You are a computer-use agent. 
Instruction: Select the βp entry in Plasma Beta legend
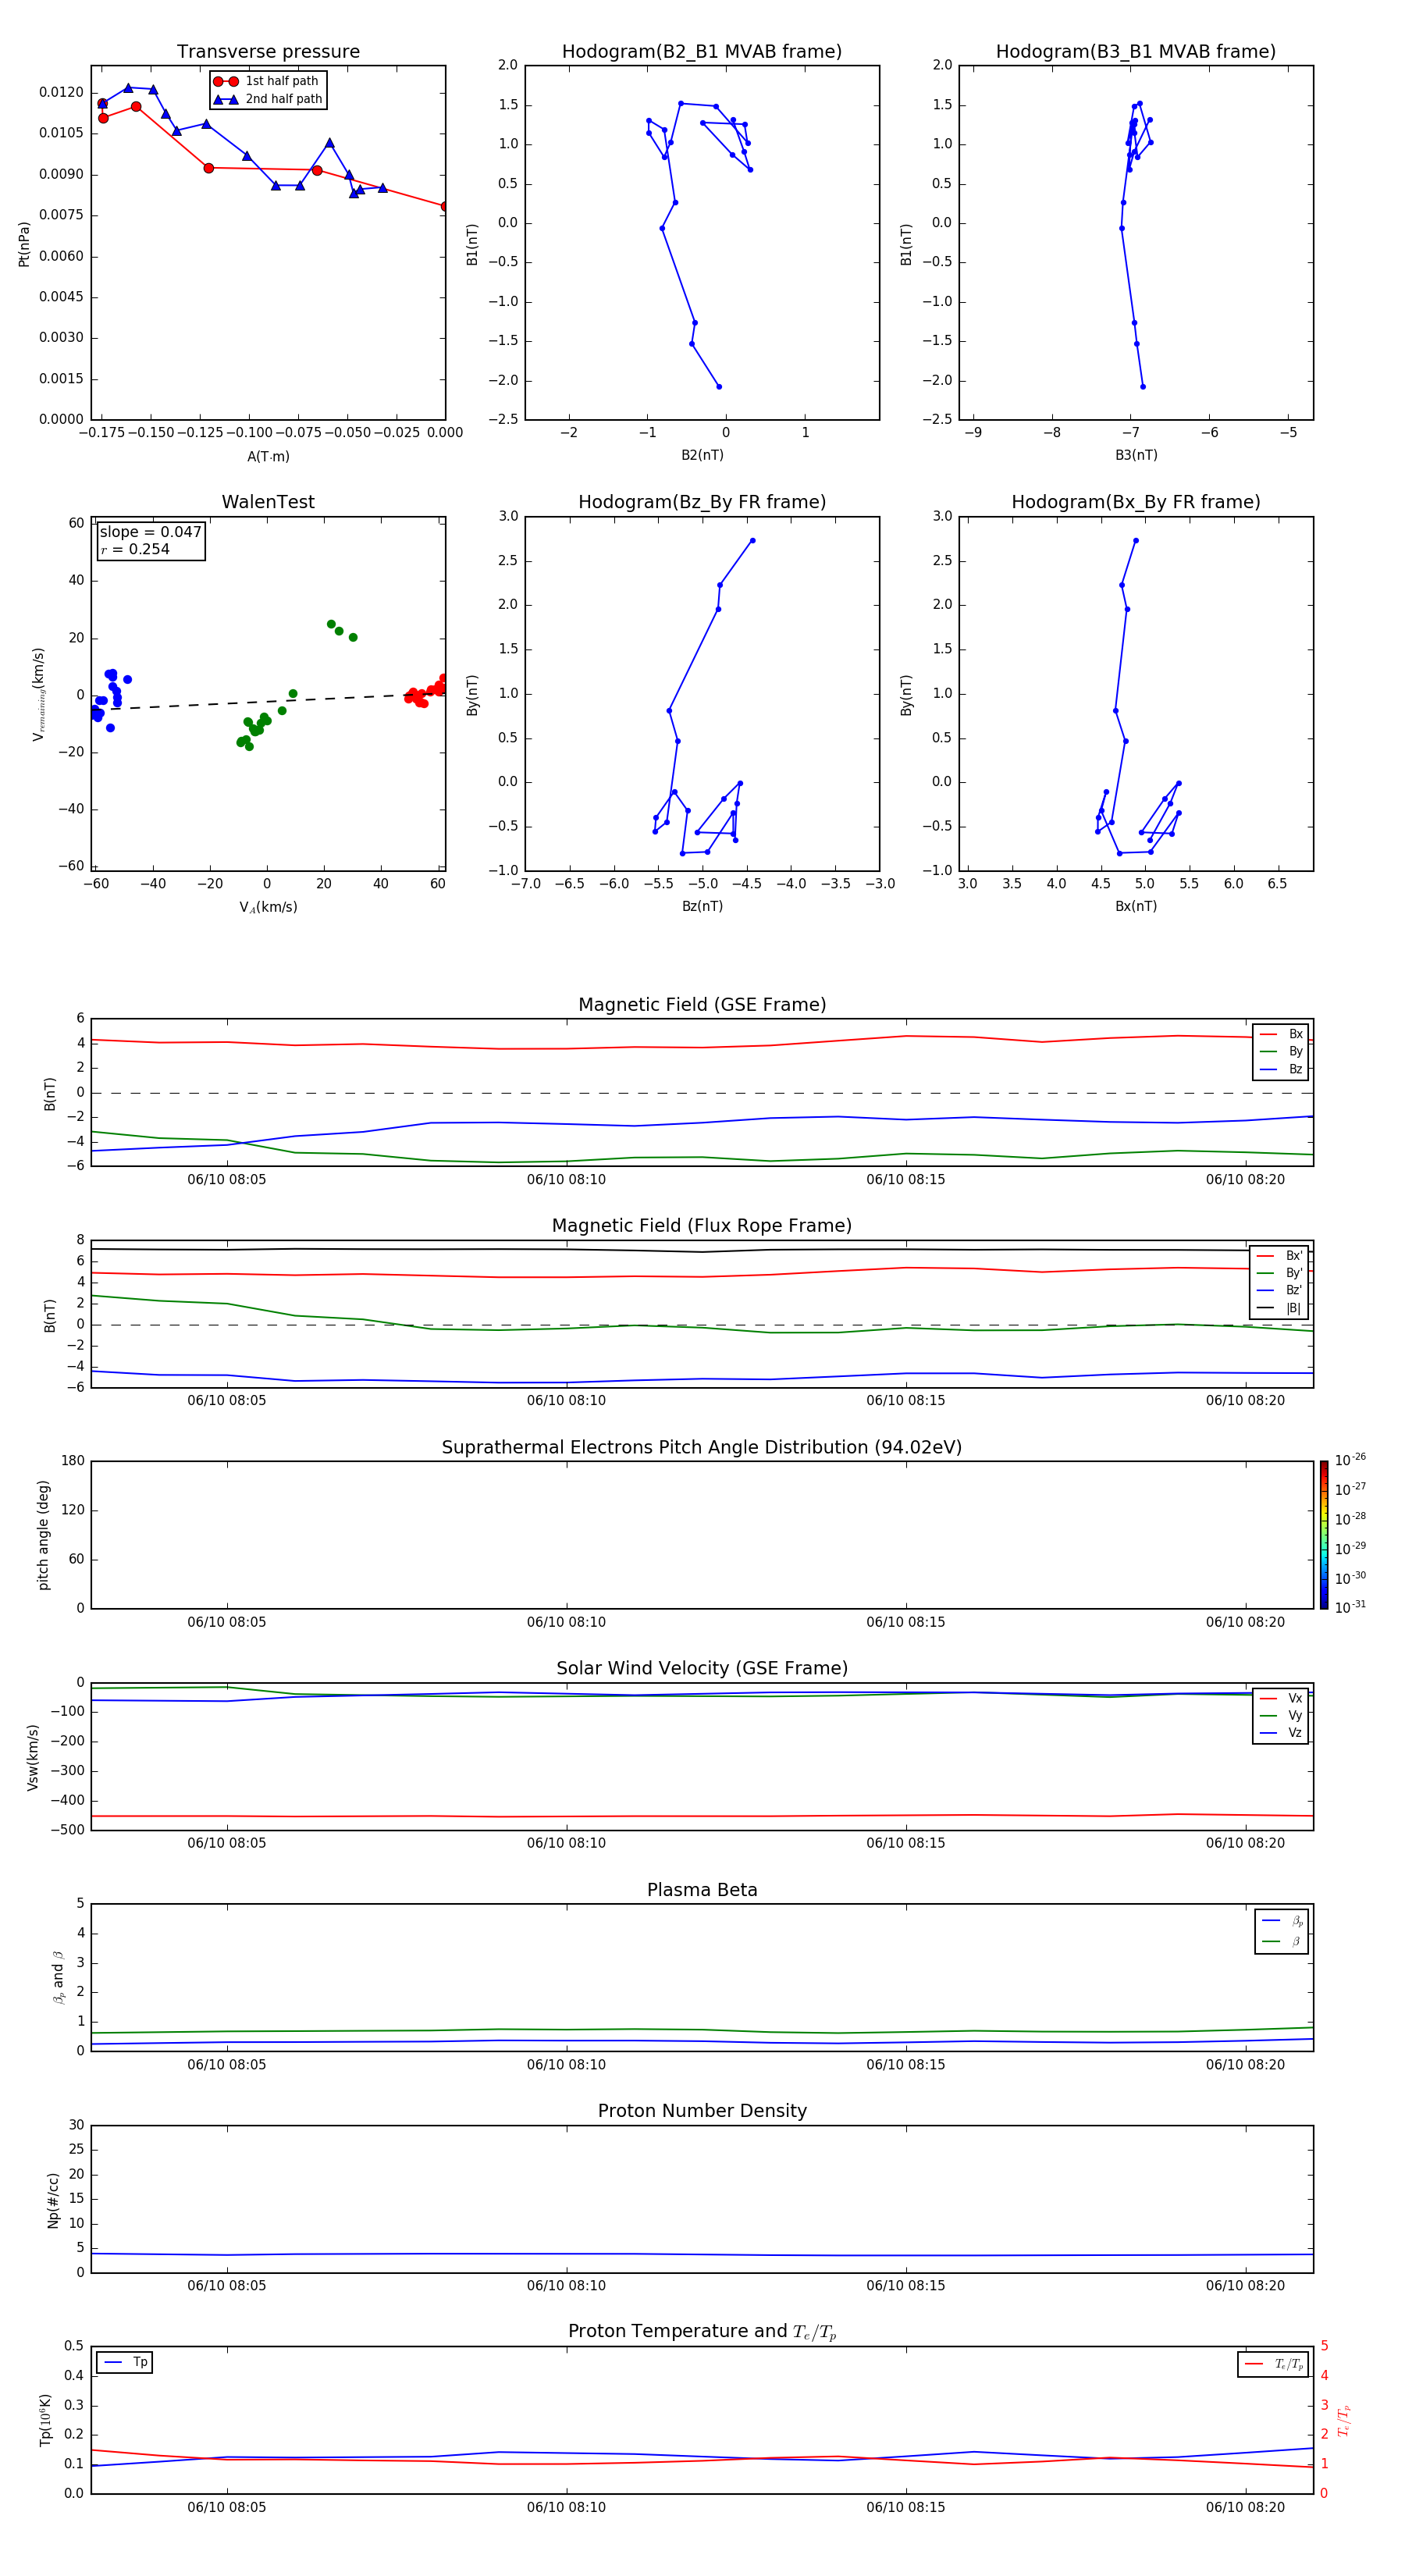click(1282, 1921)
